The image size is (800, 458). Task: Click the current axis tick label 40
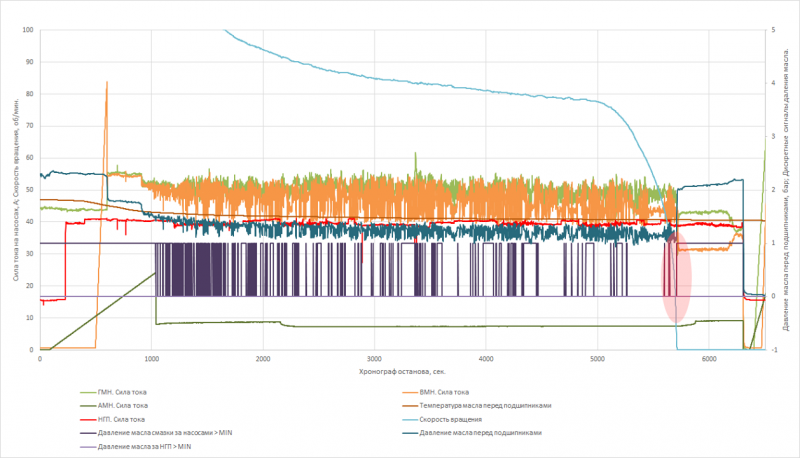(x=30, y=222)
